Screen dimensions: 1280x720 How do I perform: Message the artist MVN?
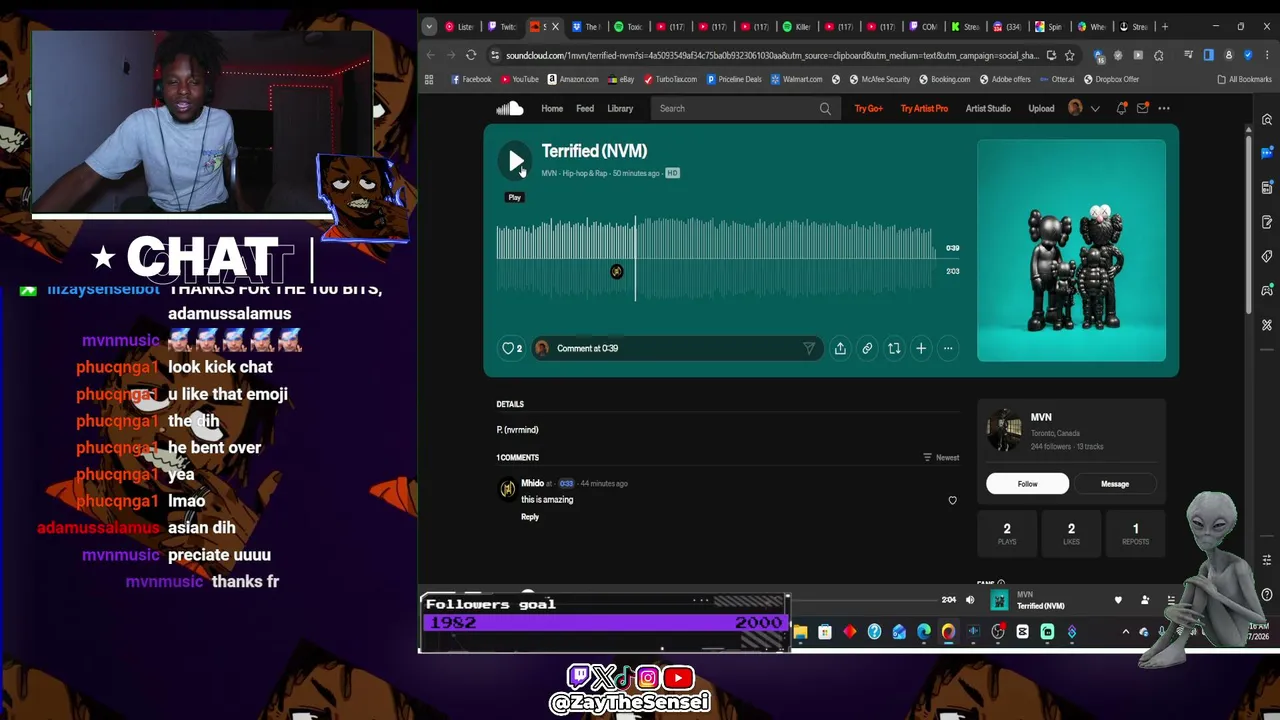[1115, 484]
